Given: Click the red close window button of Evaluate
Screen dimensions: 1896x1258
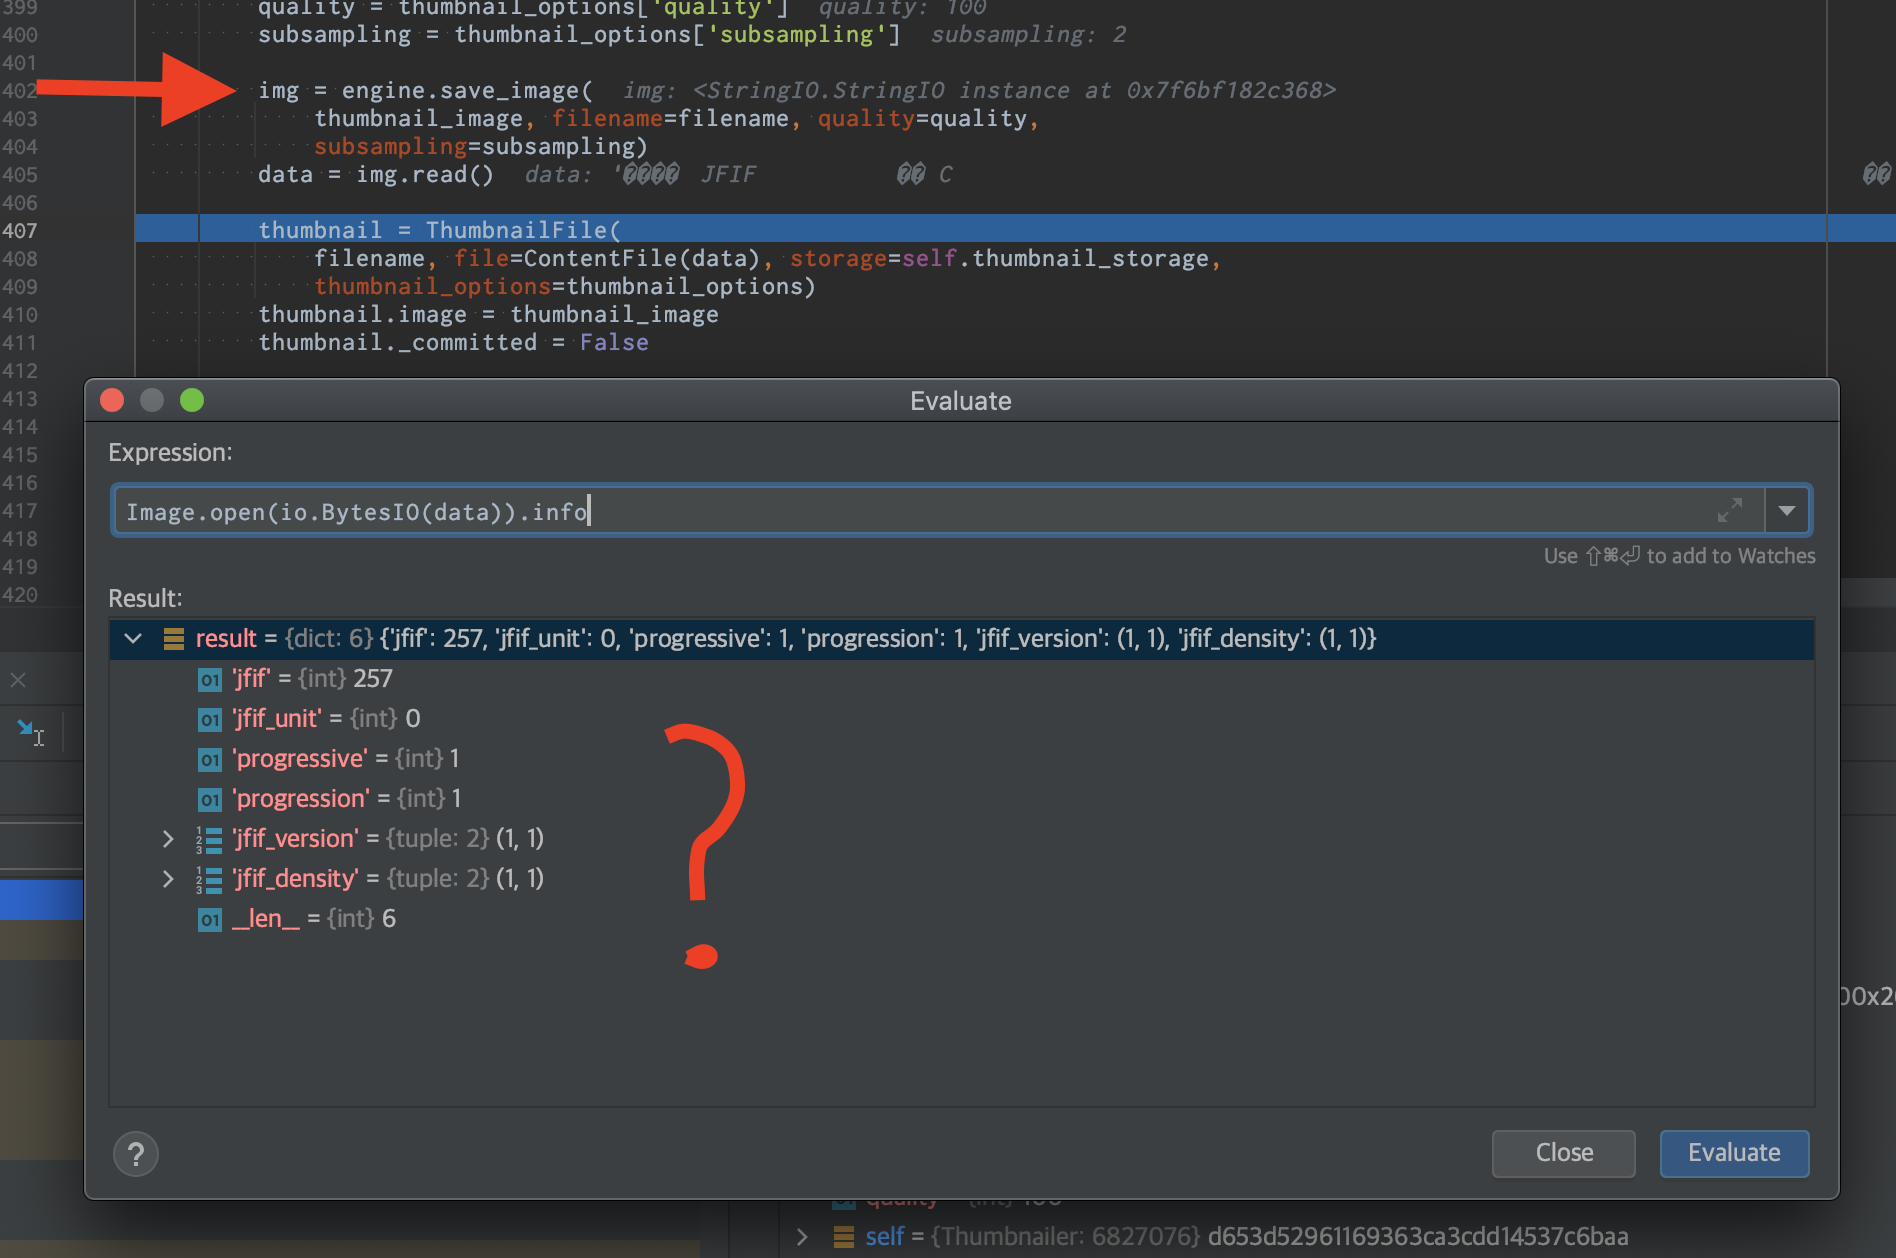Looking at the screenshot, I should pos(112,400).
